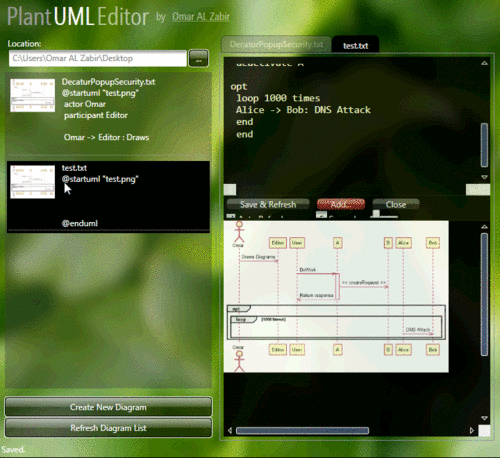Click the red Add... button
Viewport: 500px width, 458px height.
click(x=341, y=204)
